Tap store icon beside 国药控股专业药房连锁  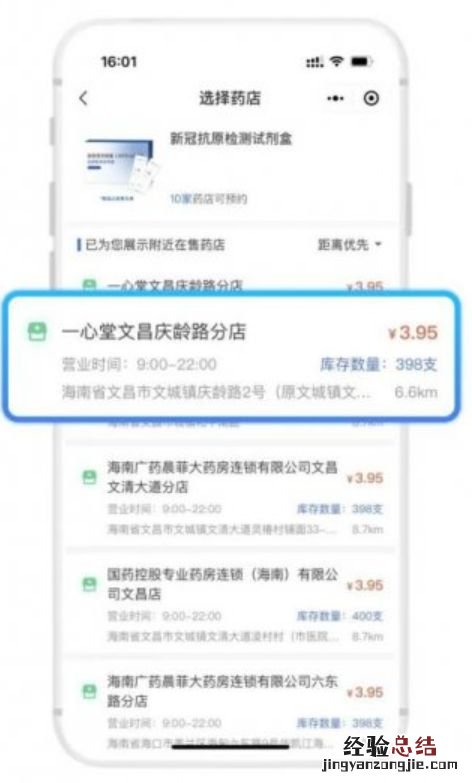pyautogui.click(x=89, y=584)
